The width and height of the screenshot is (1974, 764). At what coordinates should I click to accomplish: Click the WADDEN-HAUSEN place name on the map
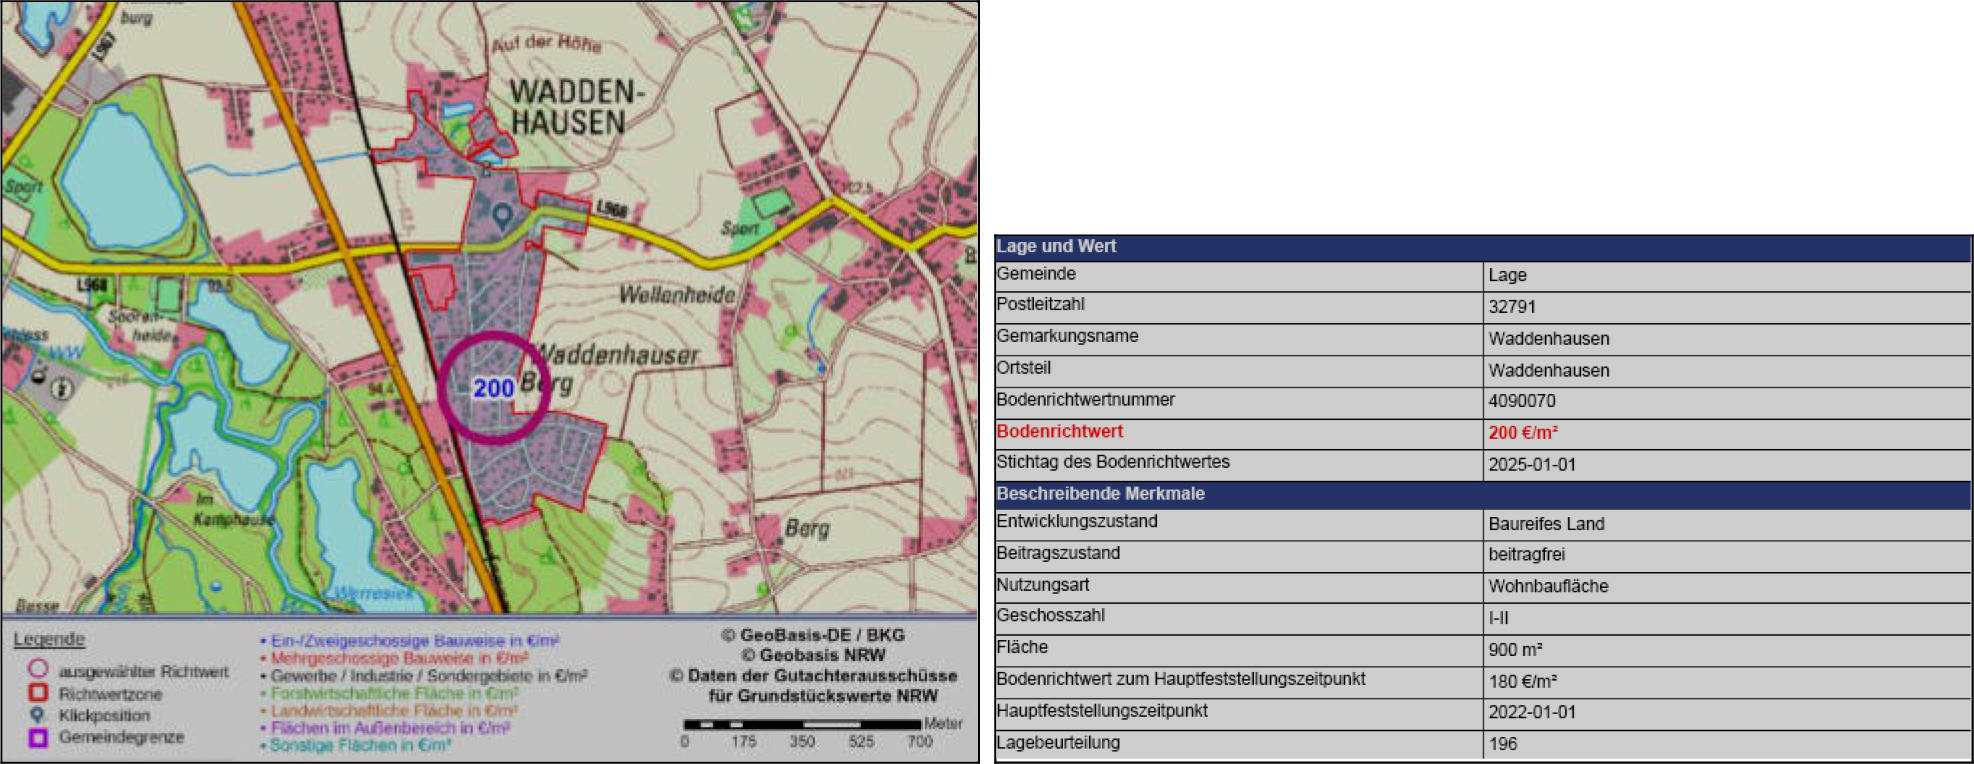click(x=577, y=107)
